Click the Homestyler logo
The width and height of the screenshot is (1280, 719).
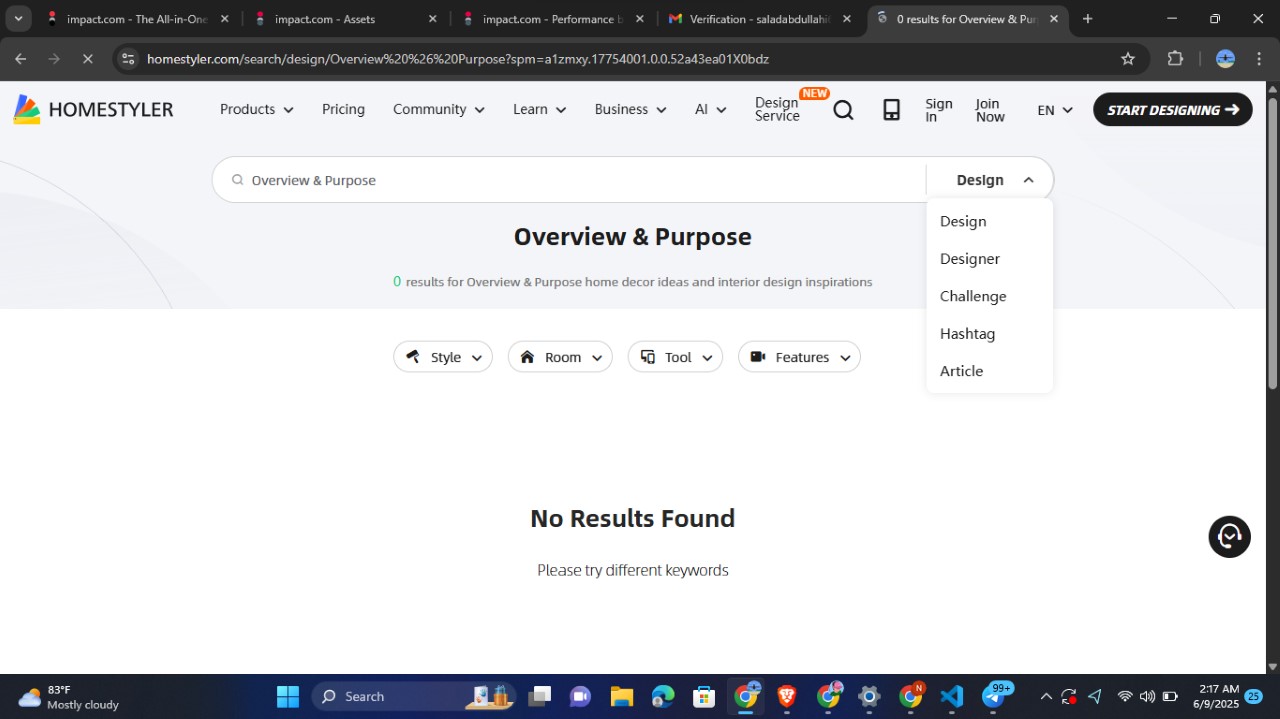coord(93,109)
